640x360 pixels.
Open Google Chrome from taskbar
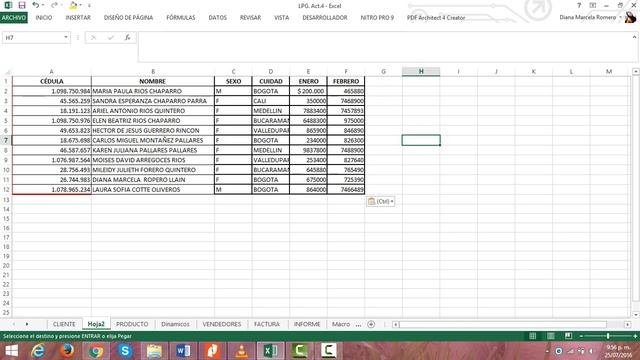tap(96, 351)
